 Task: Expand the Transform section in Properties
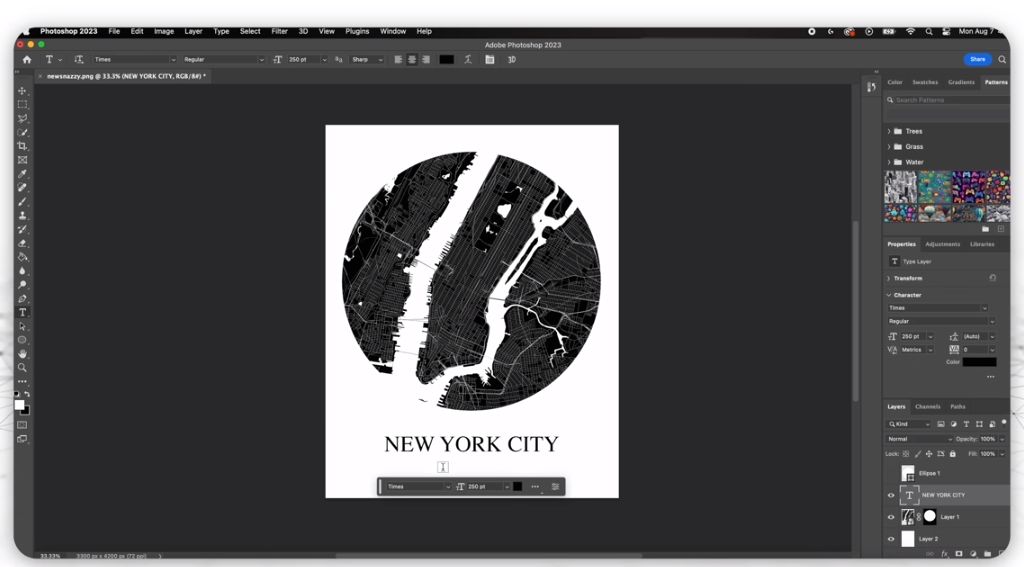click(889, 278)
